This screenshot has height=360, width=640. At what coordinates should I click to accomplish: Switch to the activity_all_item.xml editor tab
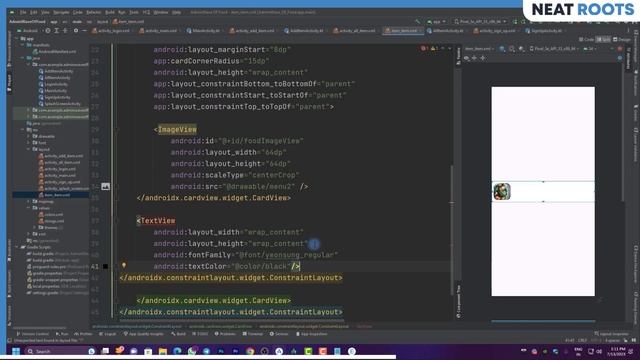coord(354,31)
